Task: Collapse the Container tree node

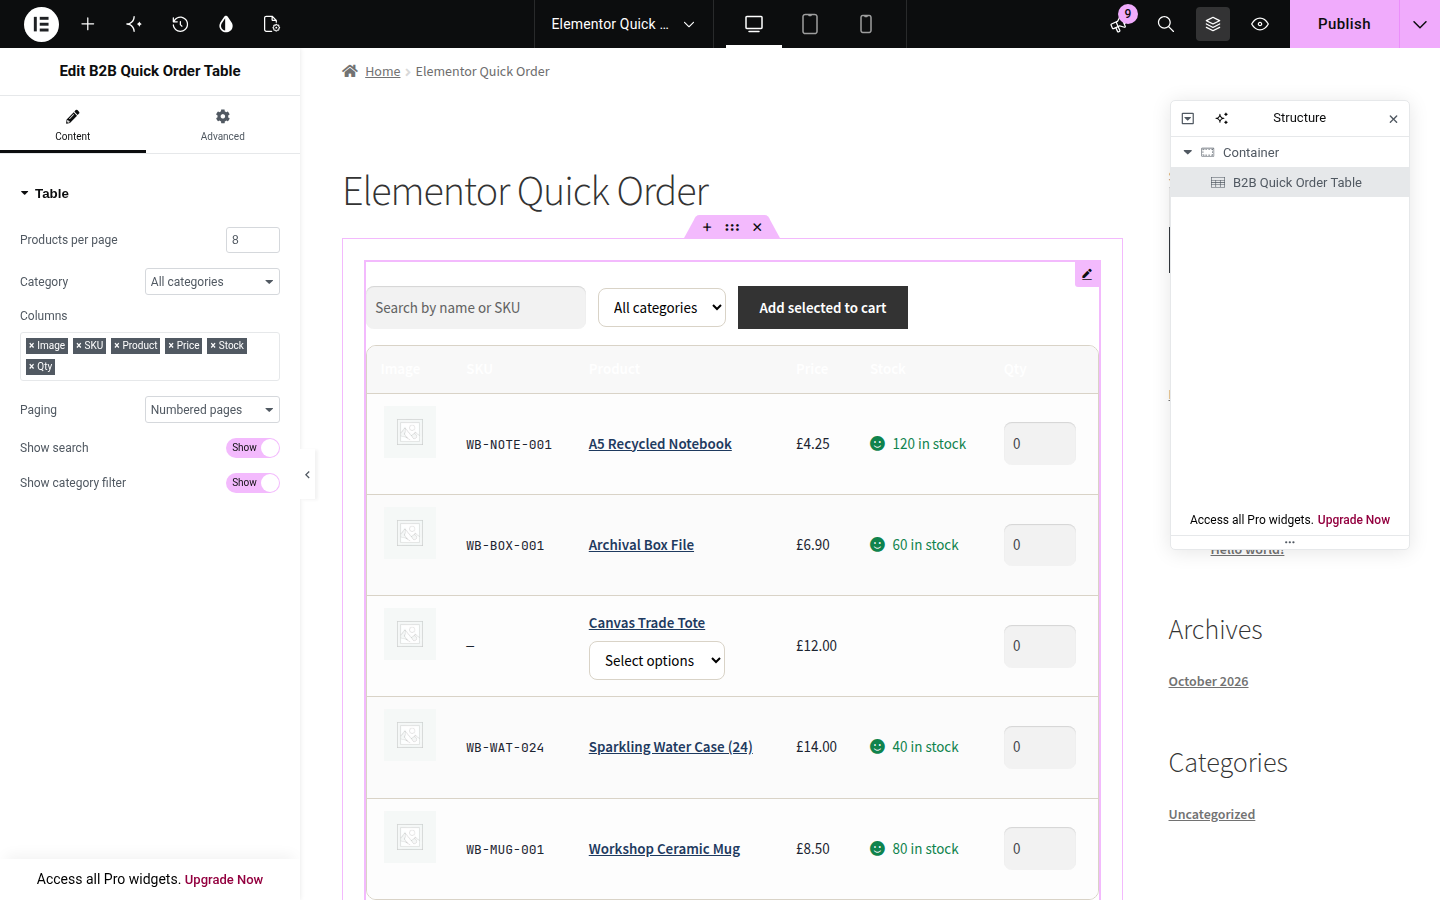Action: coord(1188,153)
